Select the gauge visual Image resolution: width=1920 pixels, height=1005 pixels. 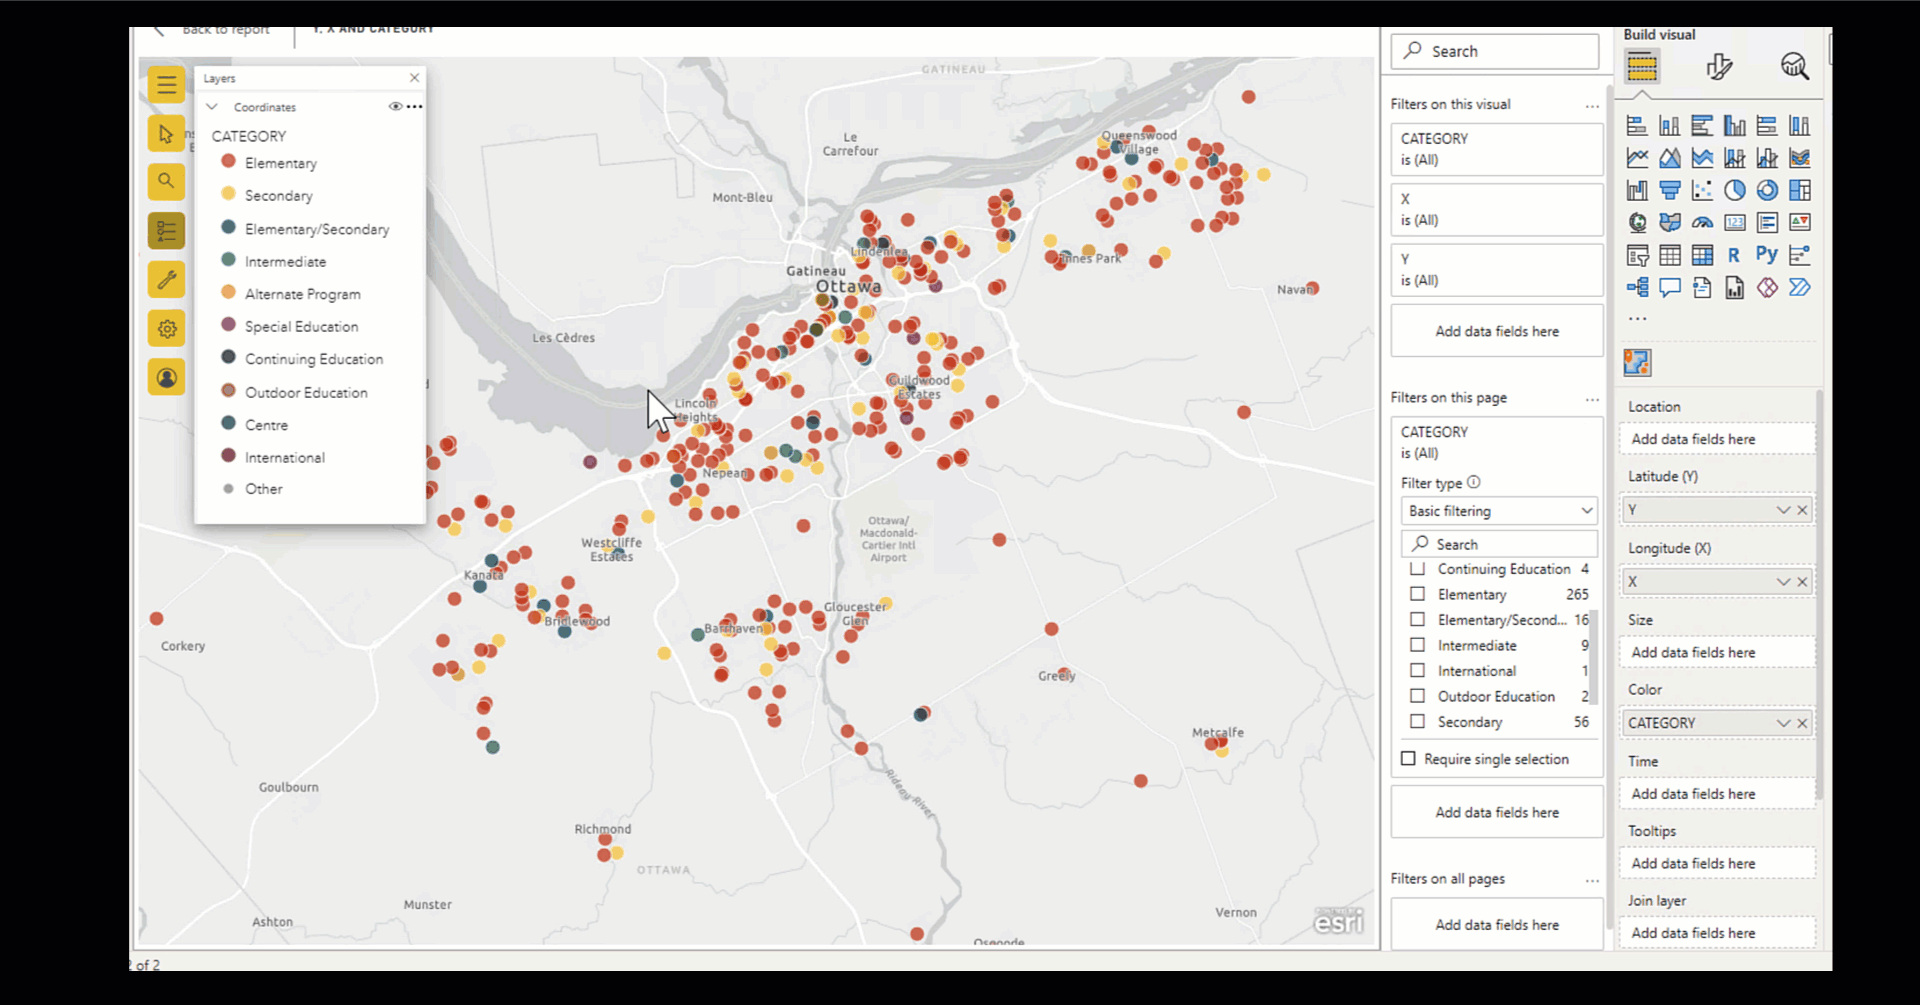click(1702, 222)
